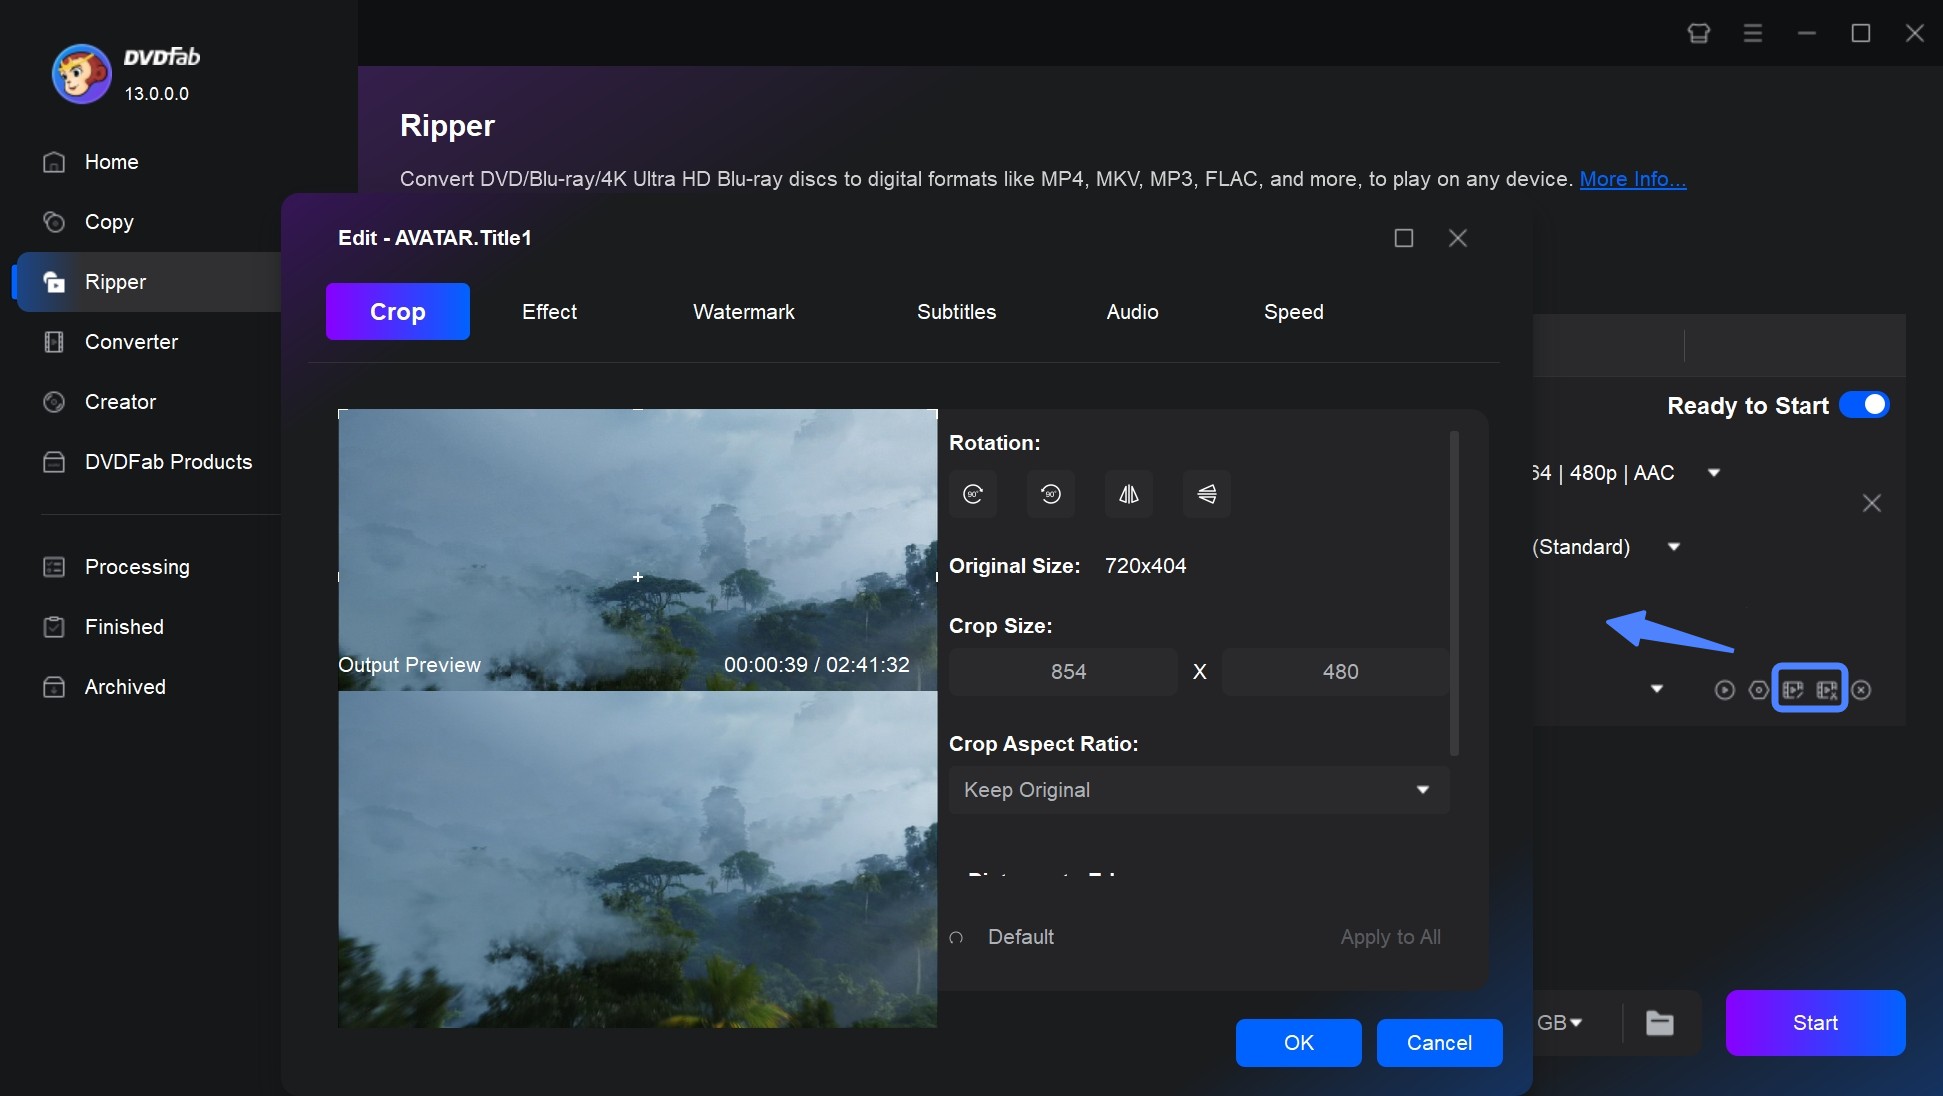Switch to the Effect tab
The image size is (1943, 1096).
(x=548, y=310)
